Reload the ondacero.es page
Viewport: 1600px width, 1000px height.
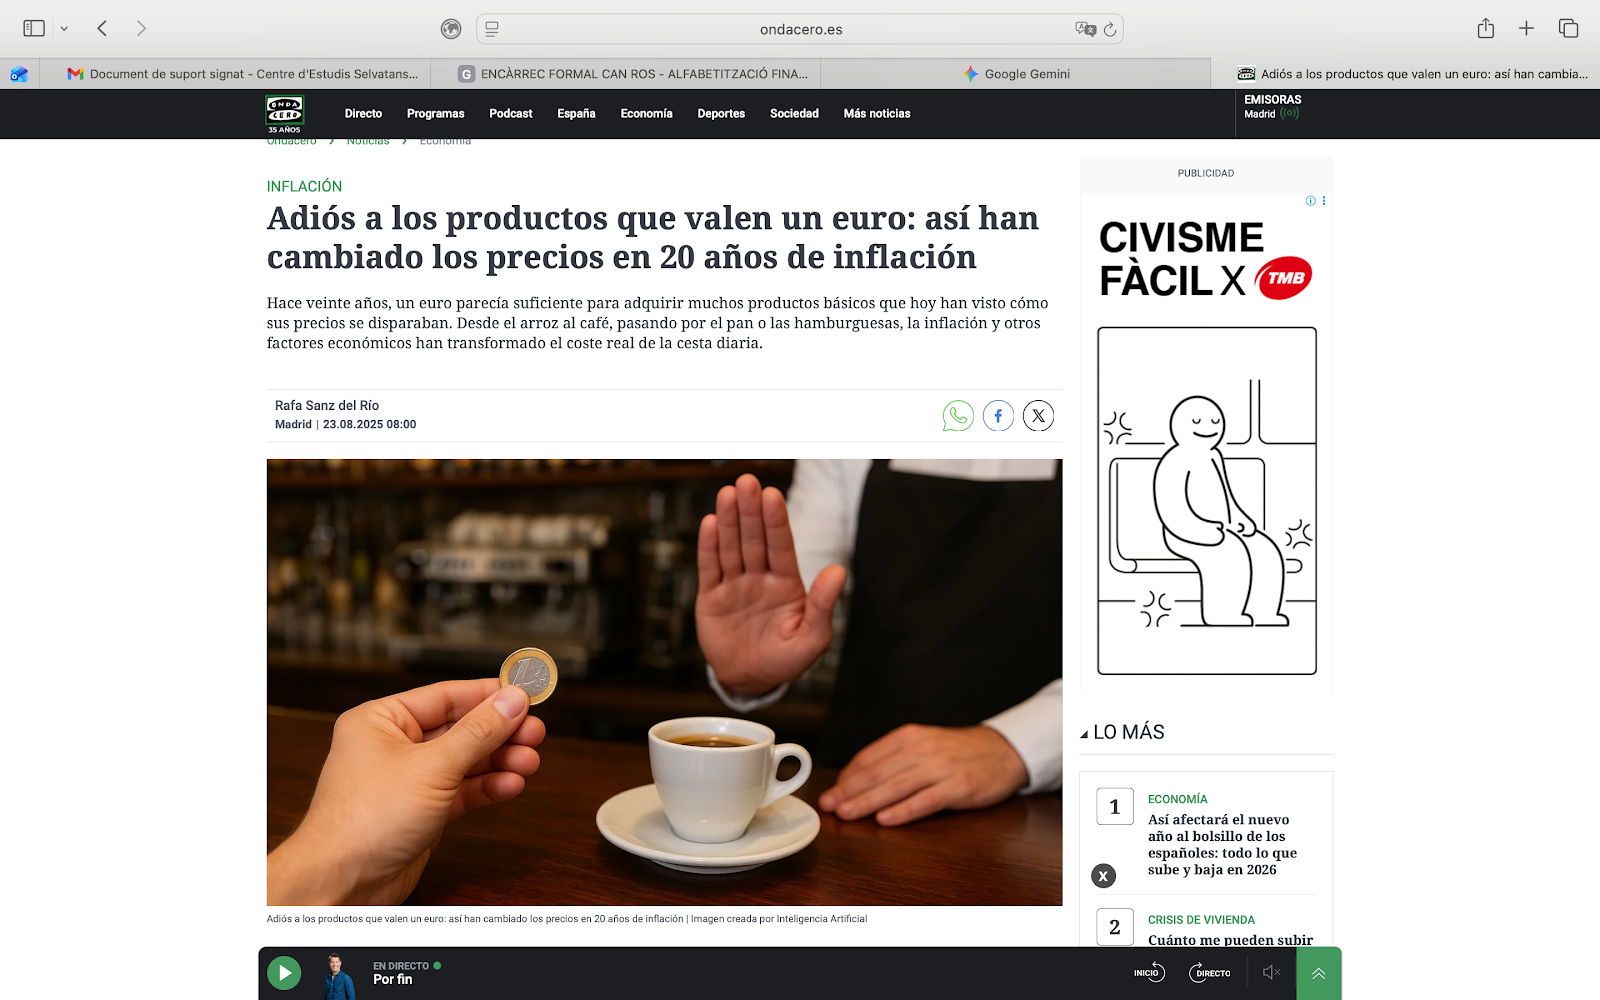pos(1108,29)
